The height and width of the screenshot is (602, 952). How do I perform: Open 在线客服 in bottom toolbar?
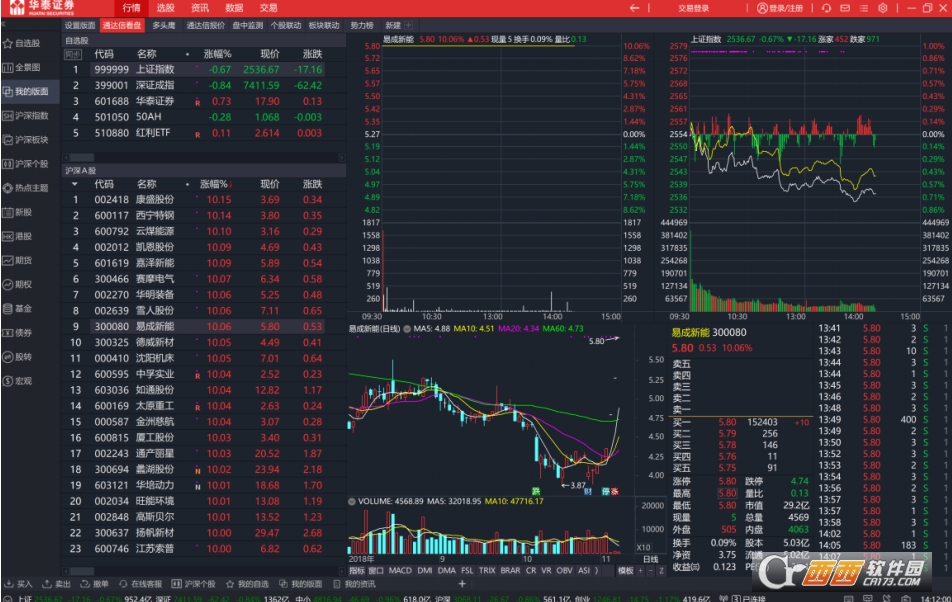(141, 584)
